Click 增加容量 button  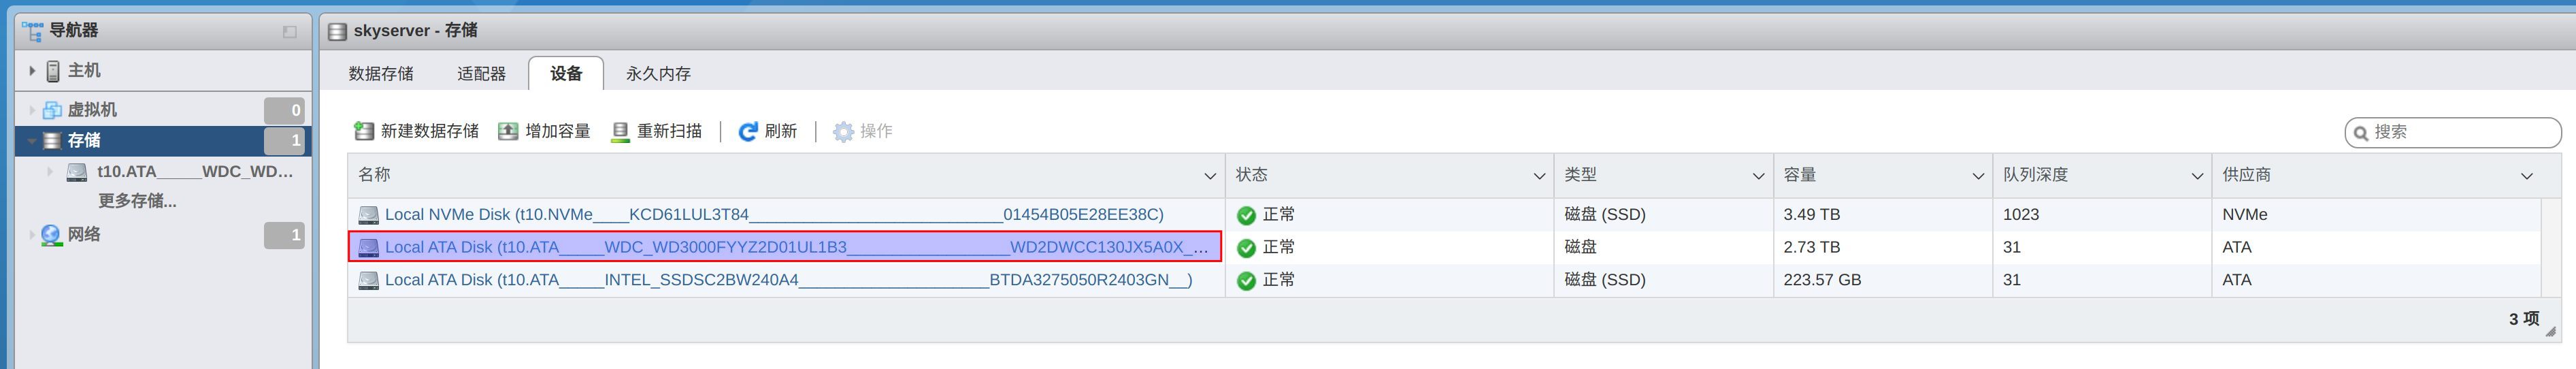(x=544, y=131)
